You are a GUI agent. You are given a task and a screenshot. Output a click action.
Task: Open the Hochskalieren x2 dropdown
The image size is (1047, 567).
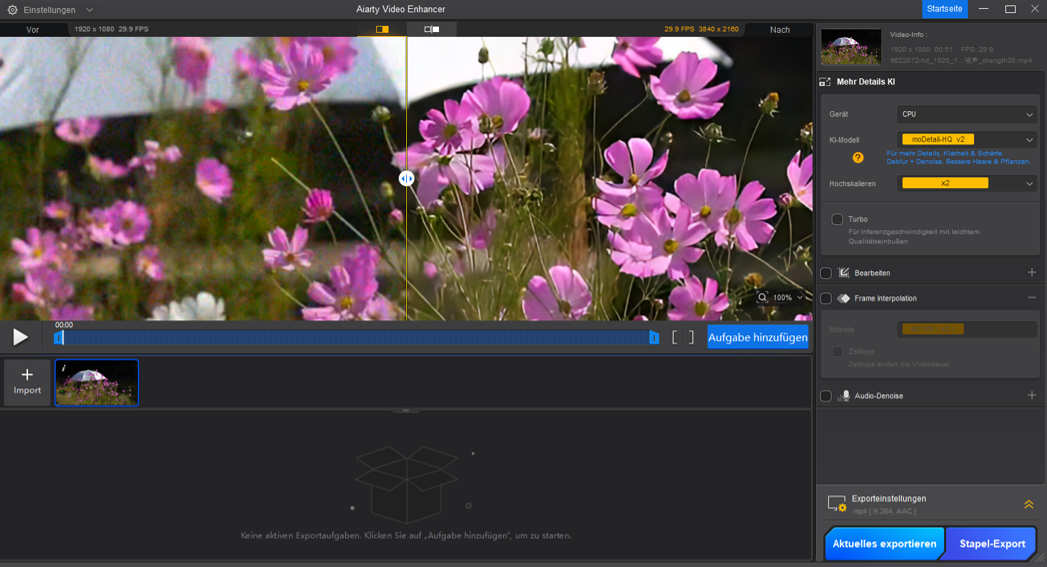click(x=967, y=183)
